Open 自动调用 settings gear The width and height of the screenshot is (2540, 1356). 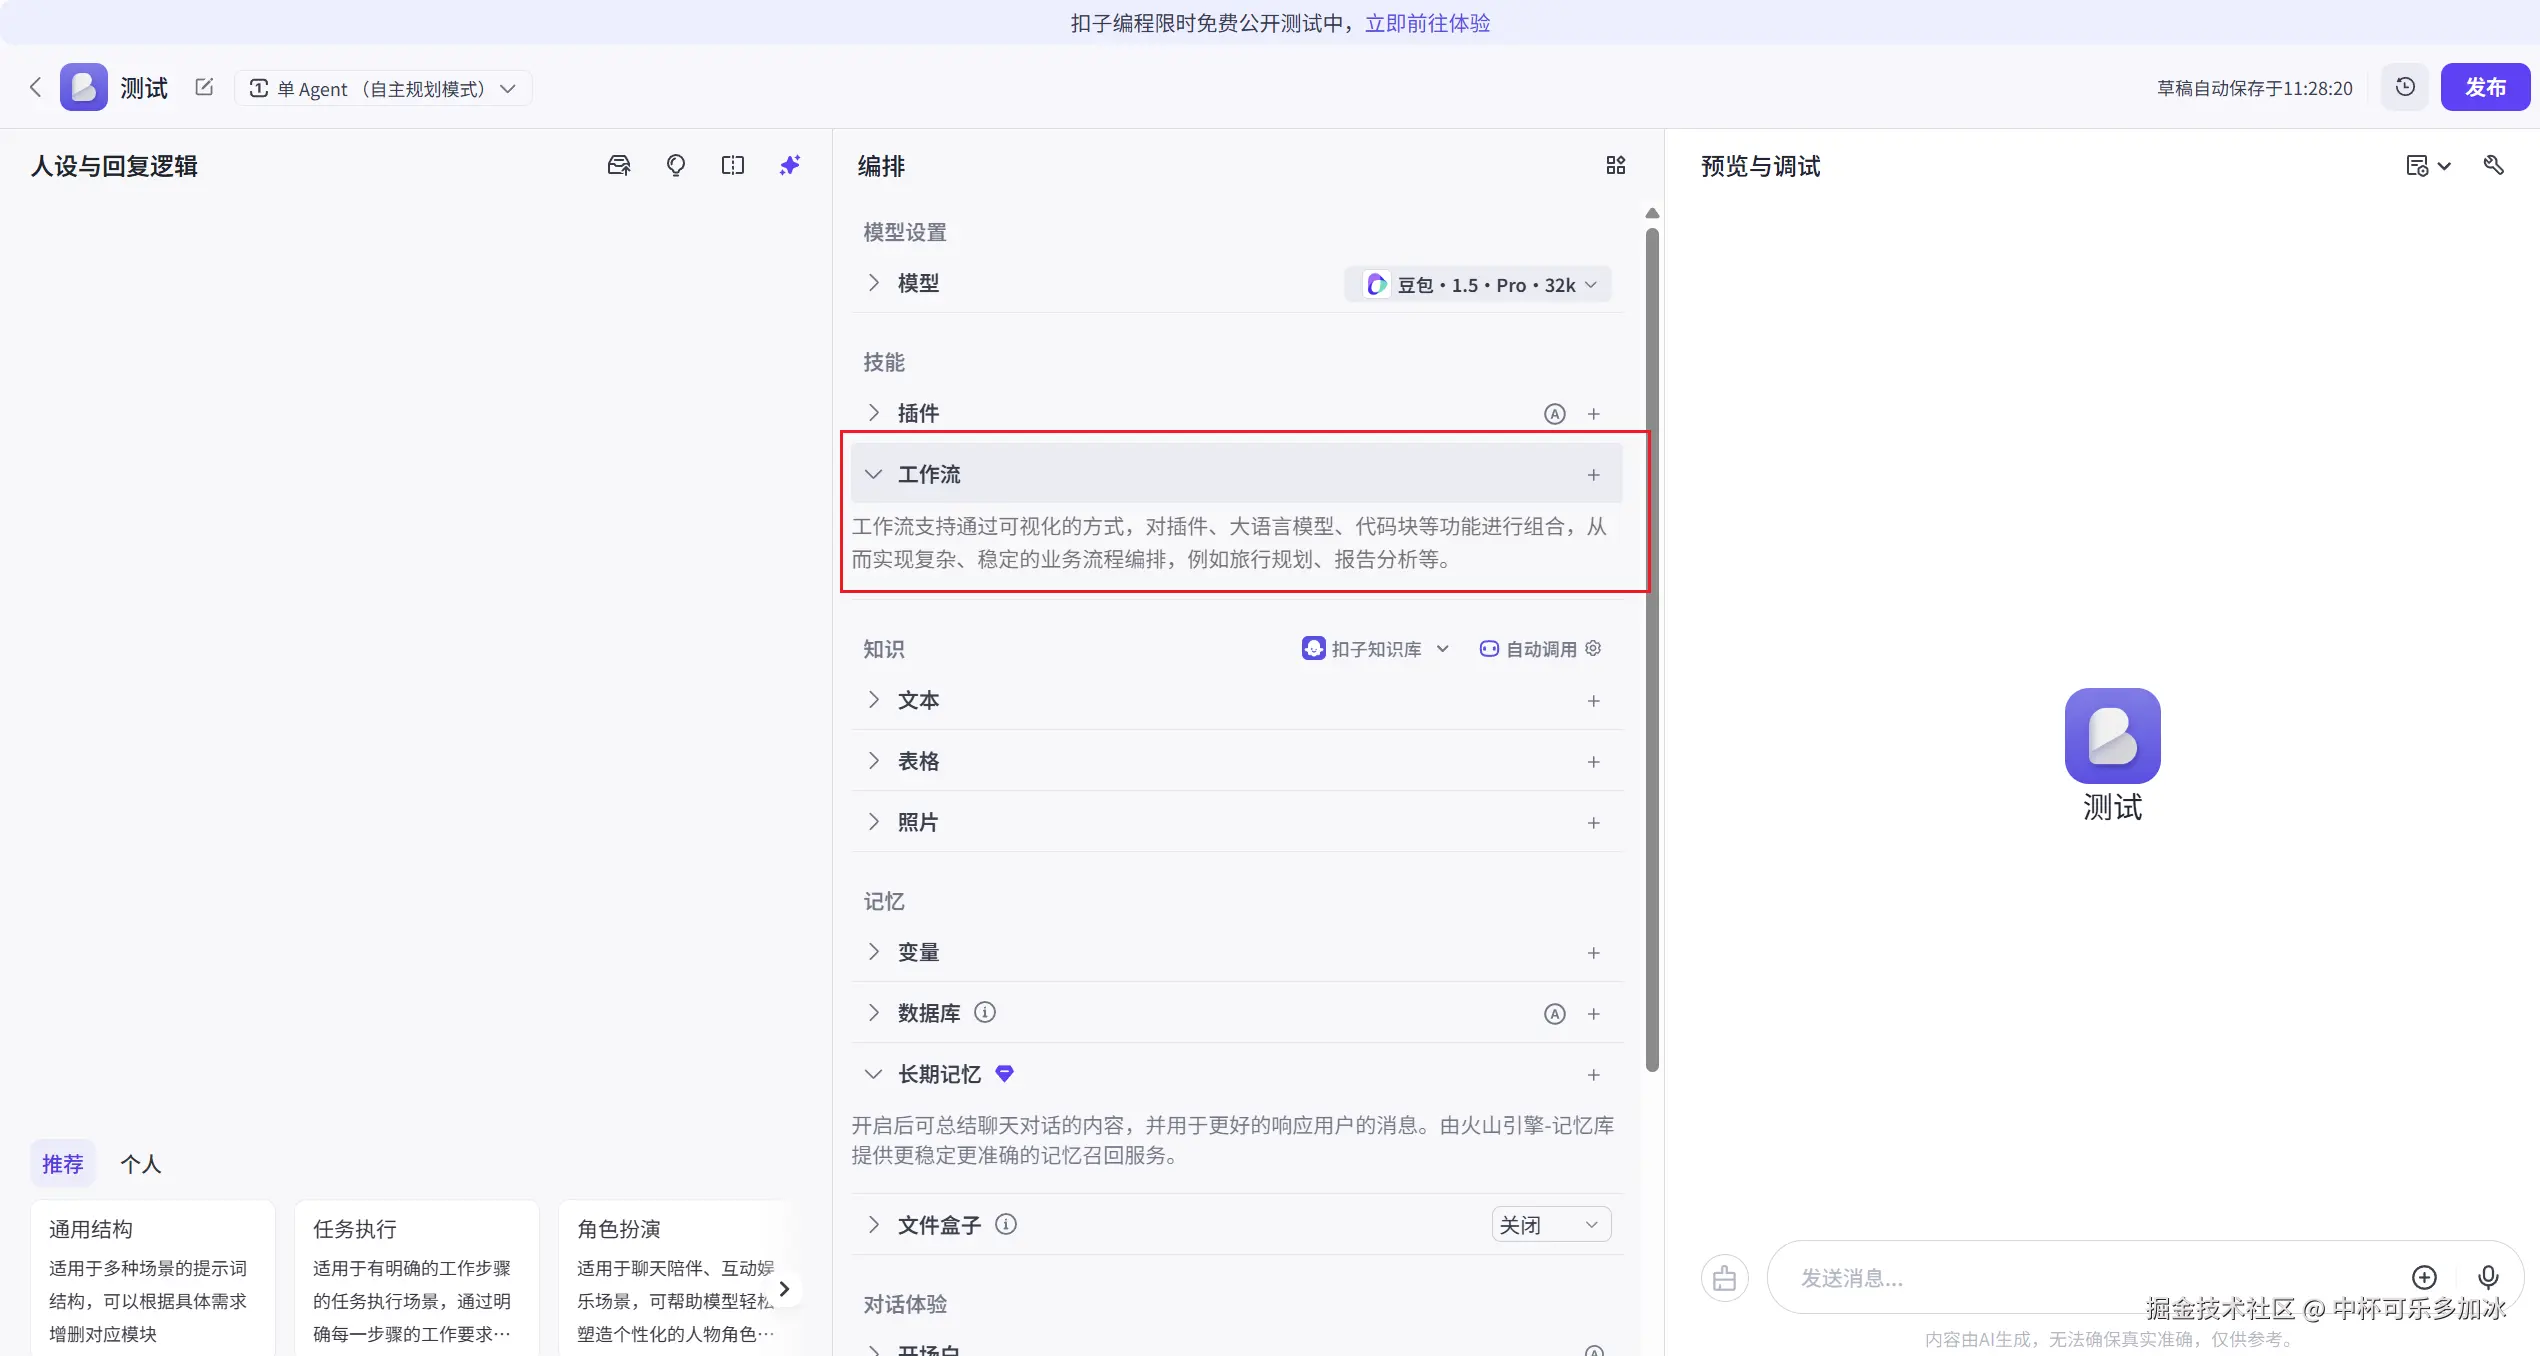[x=1593, y=649]
